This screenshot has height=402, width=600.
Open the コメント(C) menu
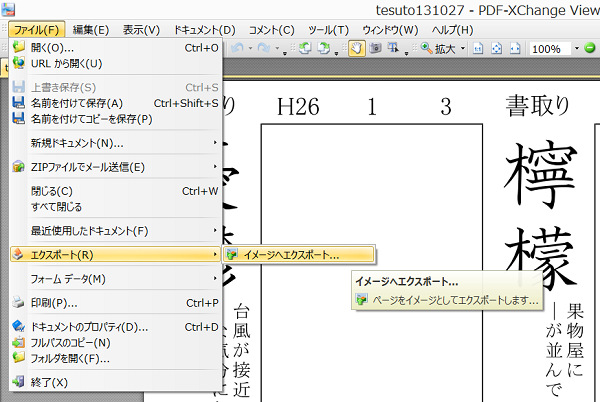[x=271, y=29]
